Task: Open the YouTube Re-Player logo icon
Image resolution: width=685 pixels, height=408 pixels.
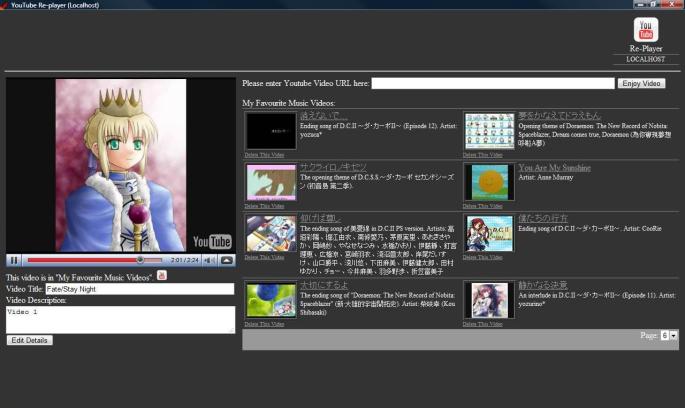Action: tap(646, 30)
